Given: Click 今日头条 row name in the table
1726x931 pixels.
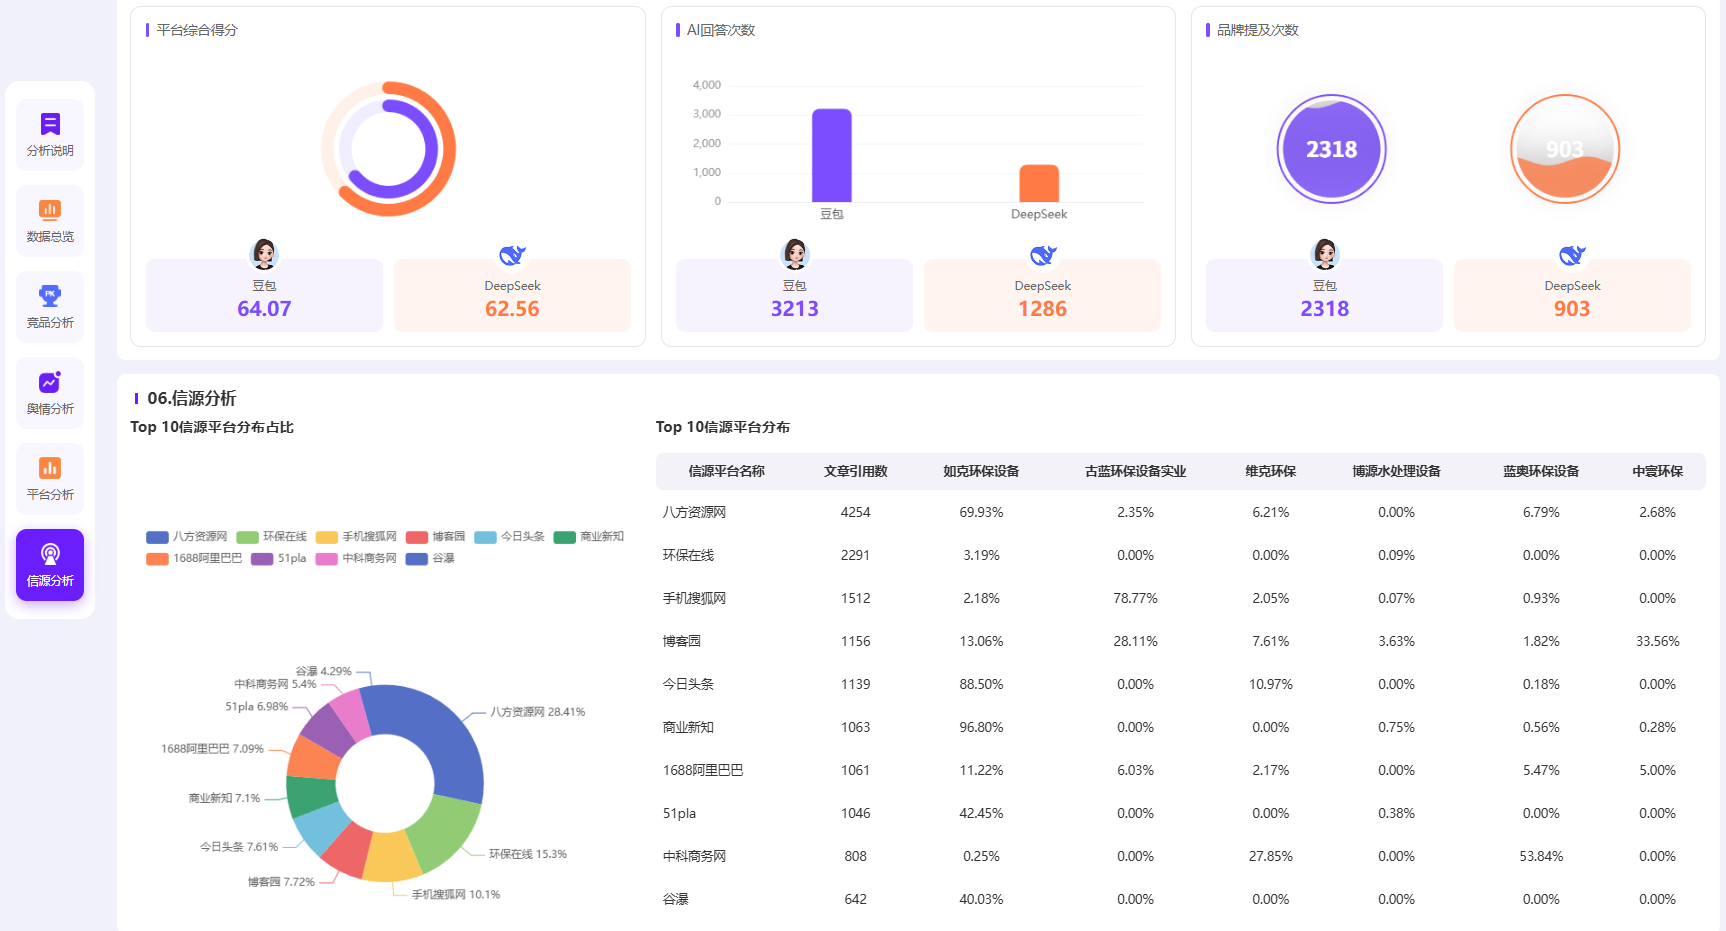Looking at the screenshot, I should point(689,684).
